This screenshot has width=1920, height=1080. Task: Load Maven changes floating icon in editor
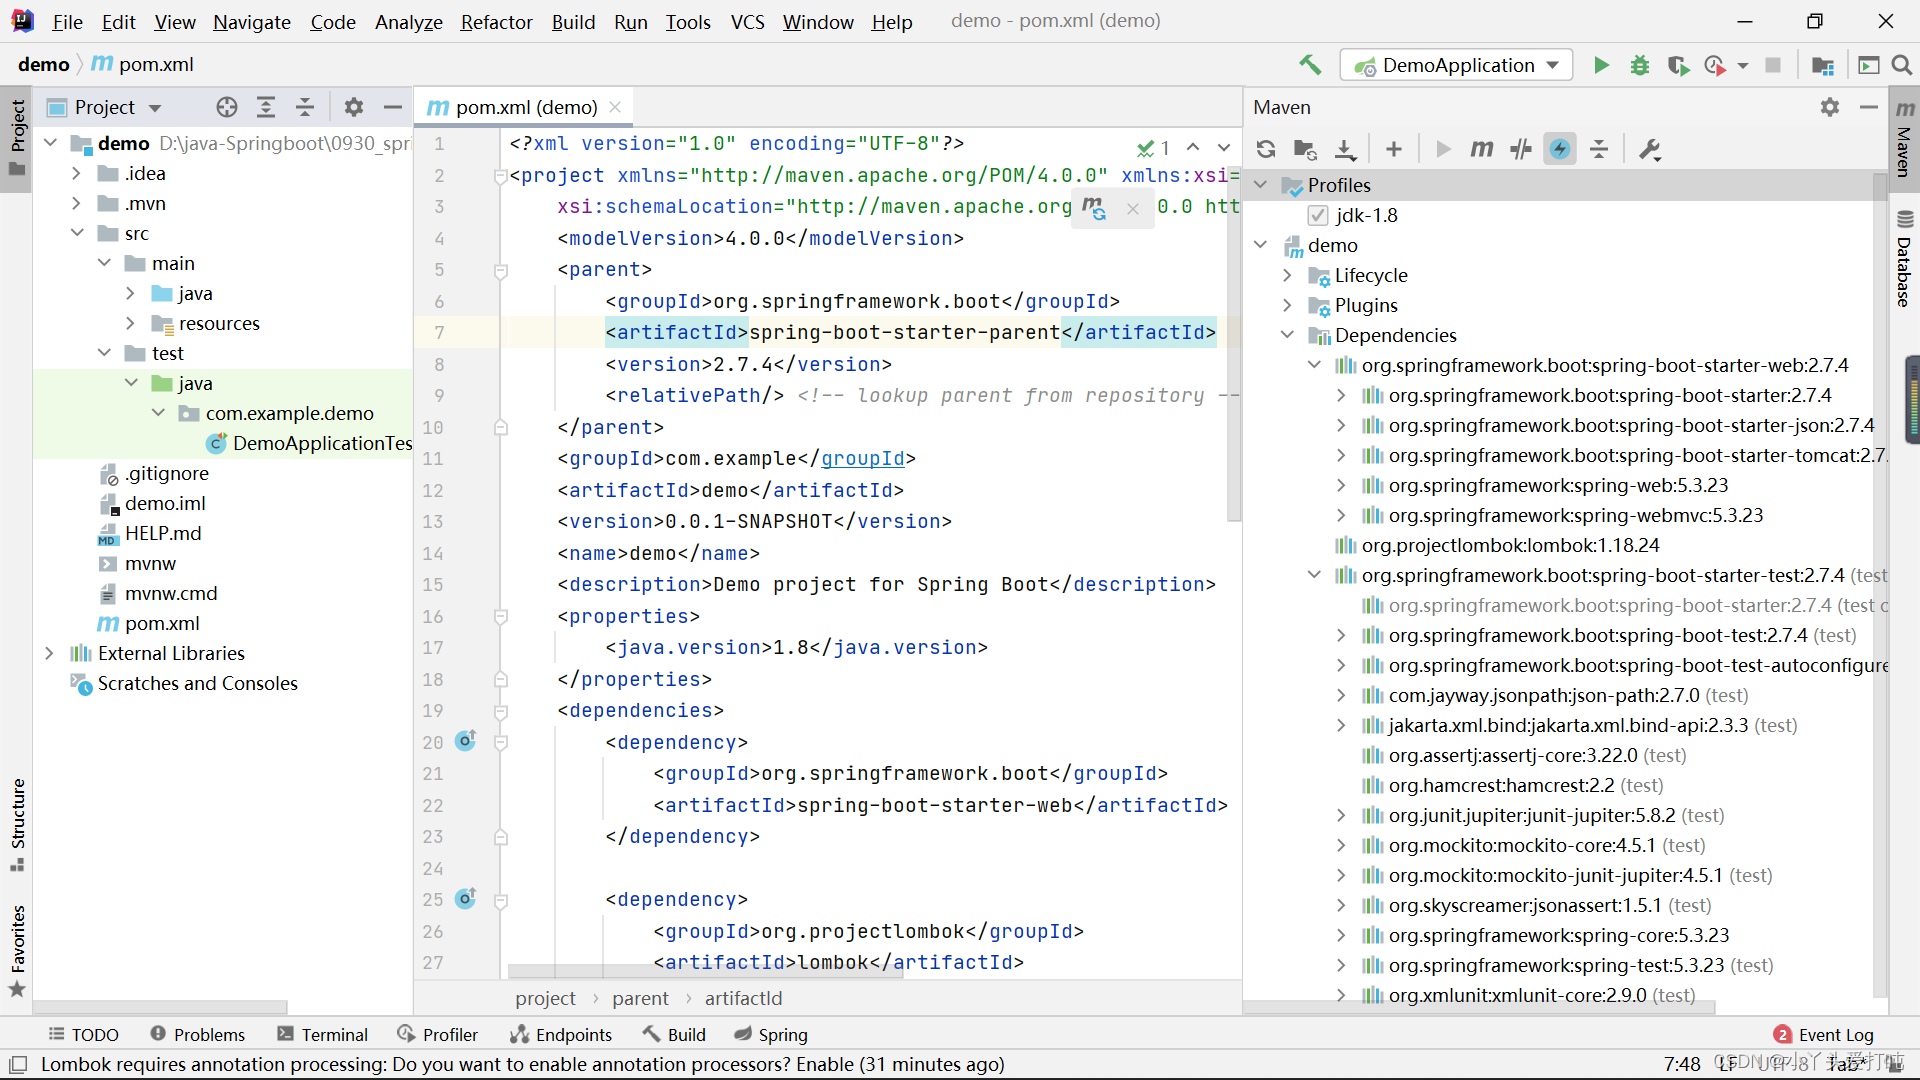tap(1093, 208)
